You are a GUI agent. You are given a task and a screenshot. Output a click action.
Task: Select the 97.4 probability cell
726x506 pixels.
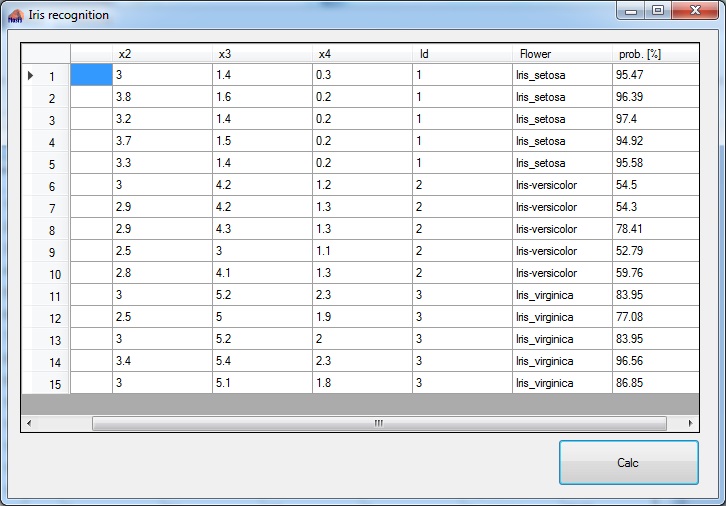click(x=654, y=119)
